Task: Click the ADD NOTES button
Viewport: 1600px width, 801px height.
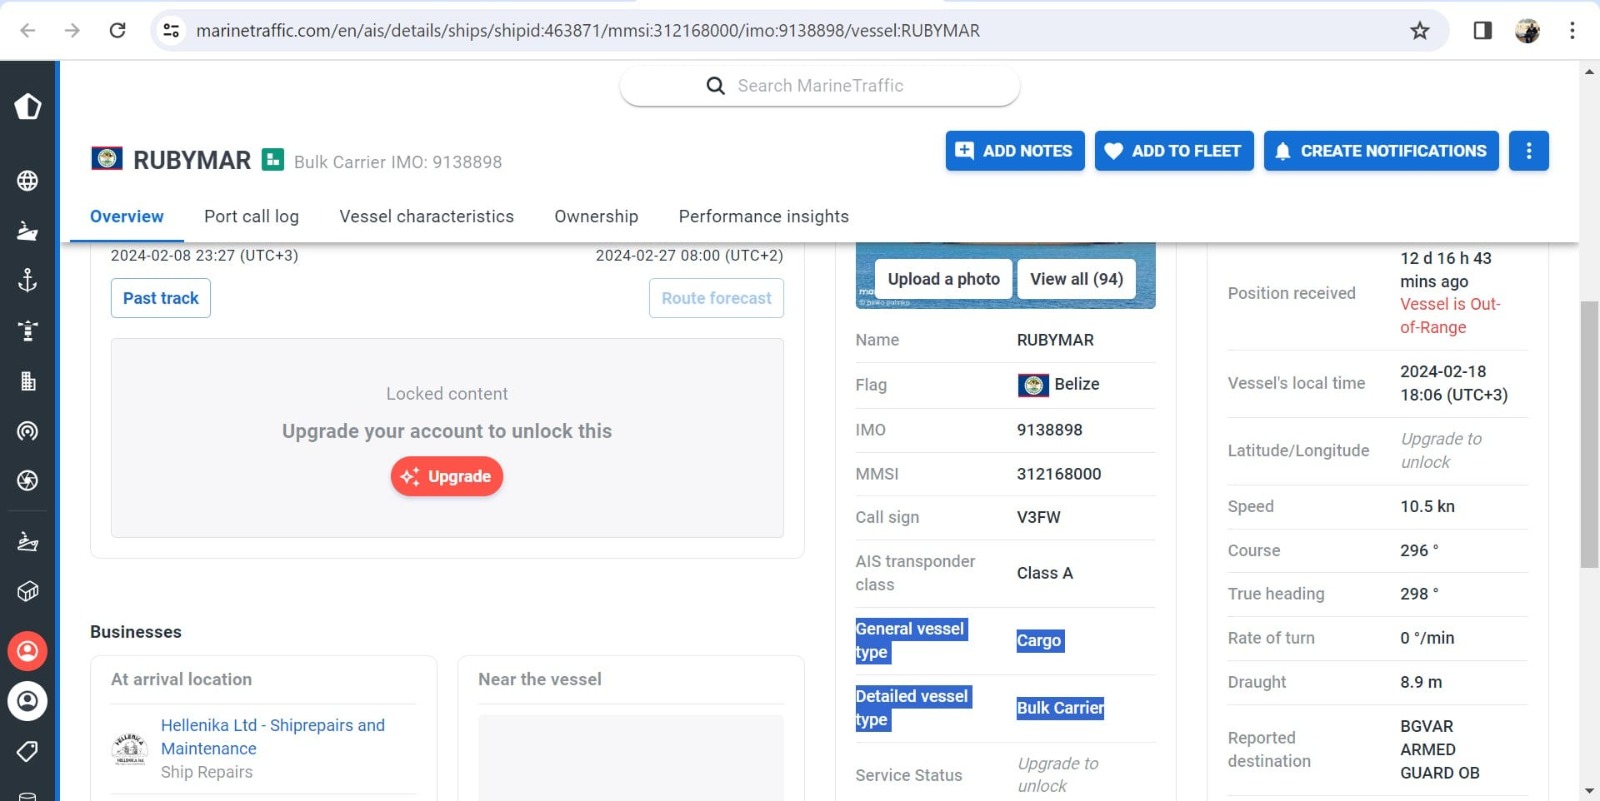Action: pos(1015,151)
